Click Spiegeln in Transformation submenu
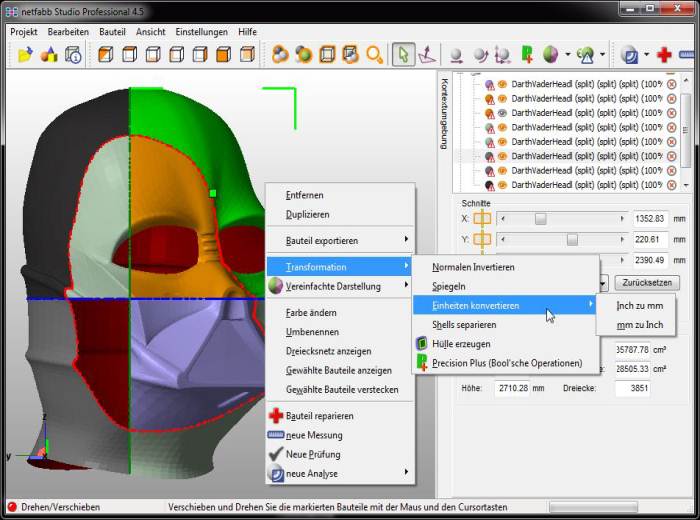This screenshot has width=700, height=520. (449, 286)
